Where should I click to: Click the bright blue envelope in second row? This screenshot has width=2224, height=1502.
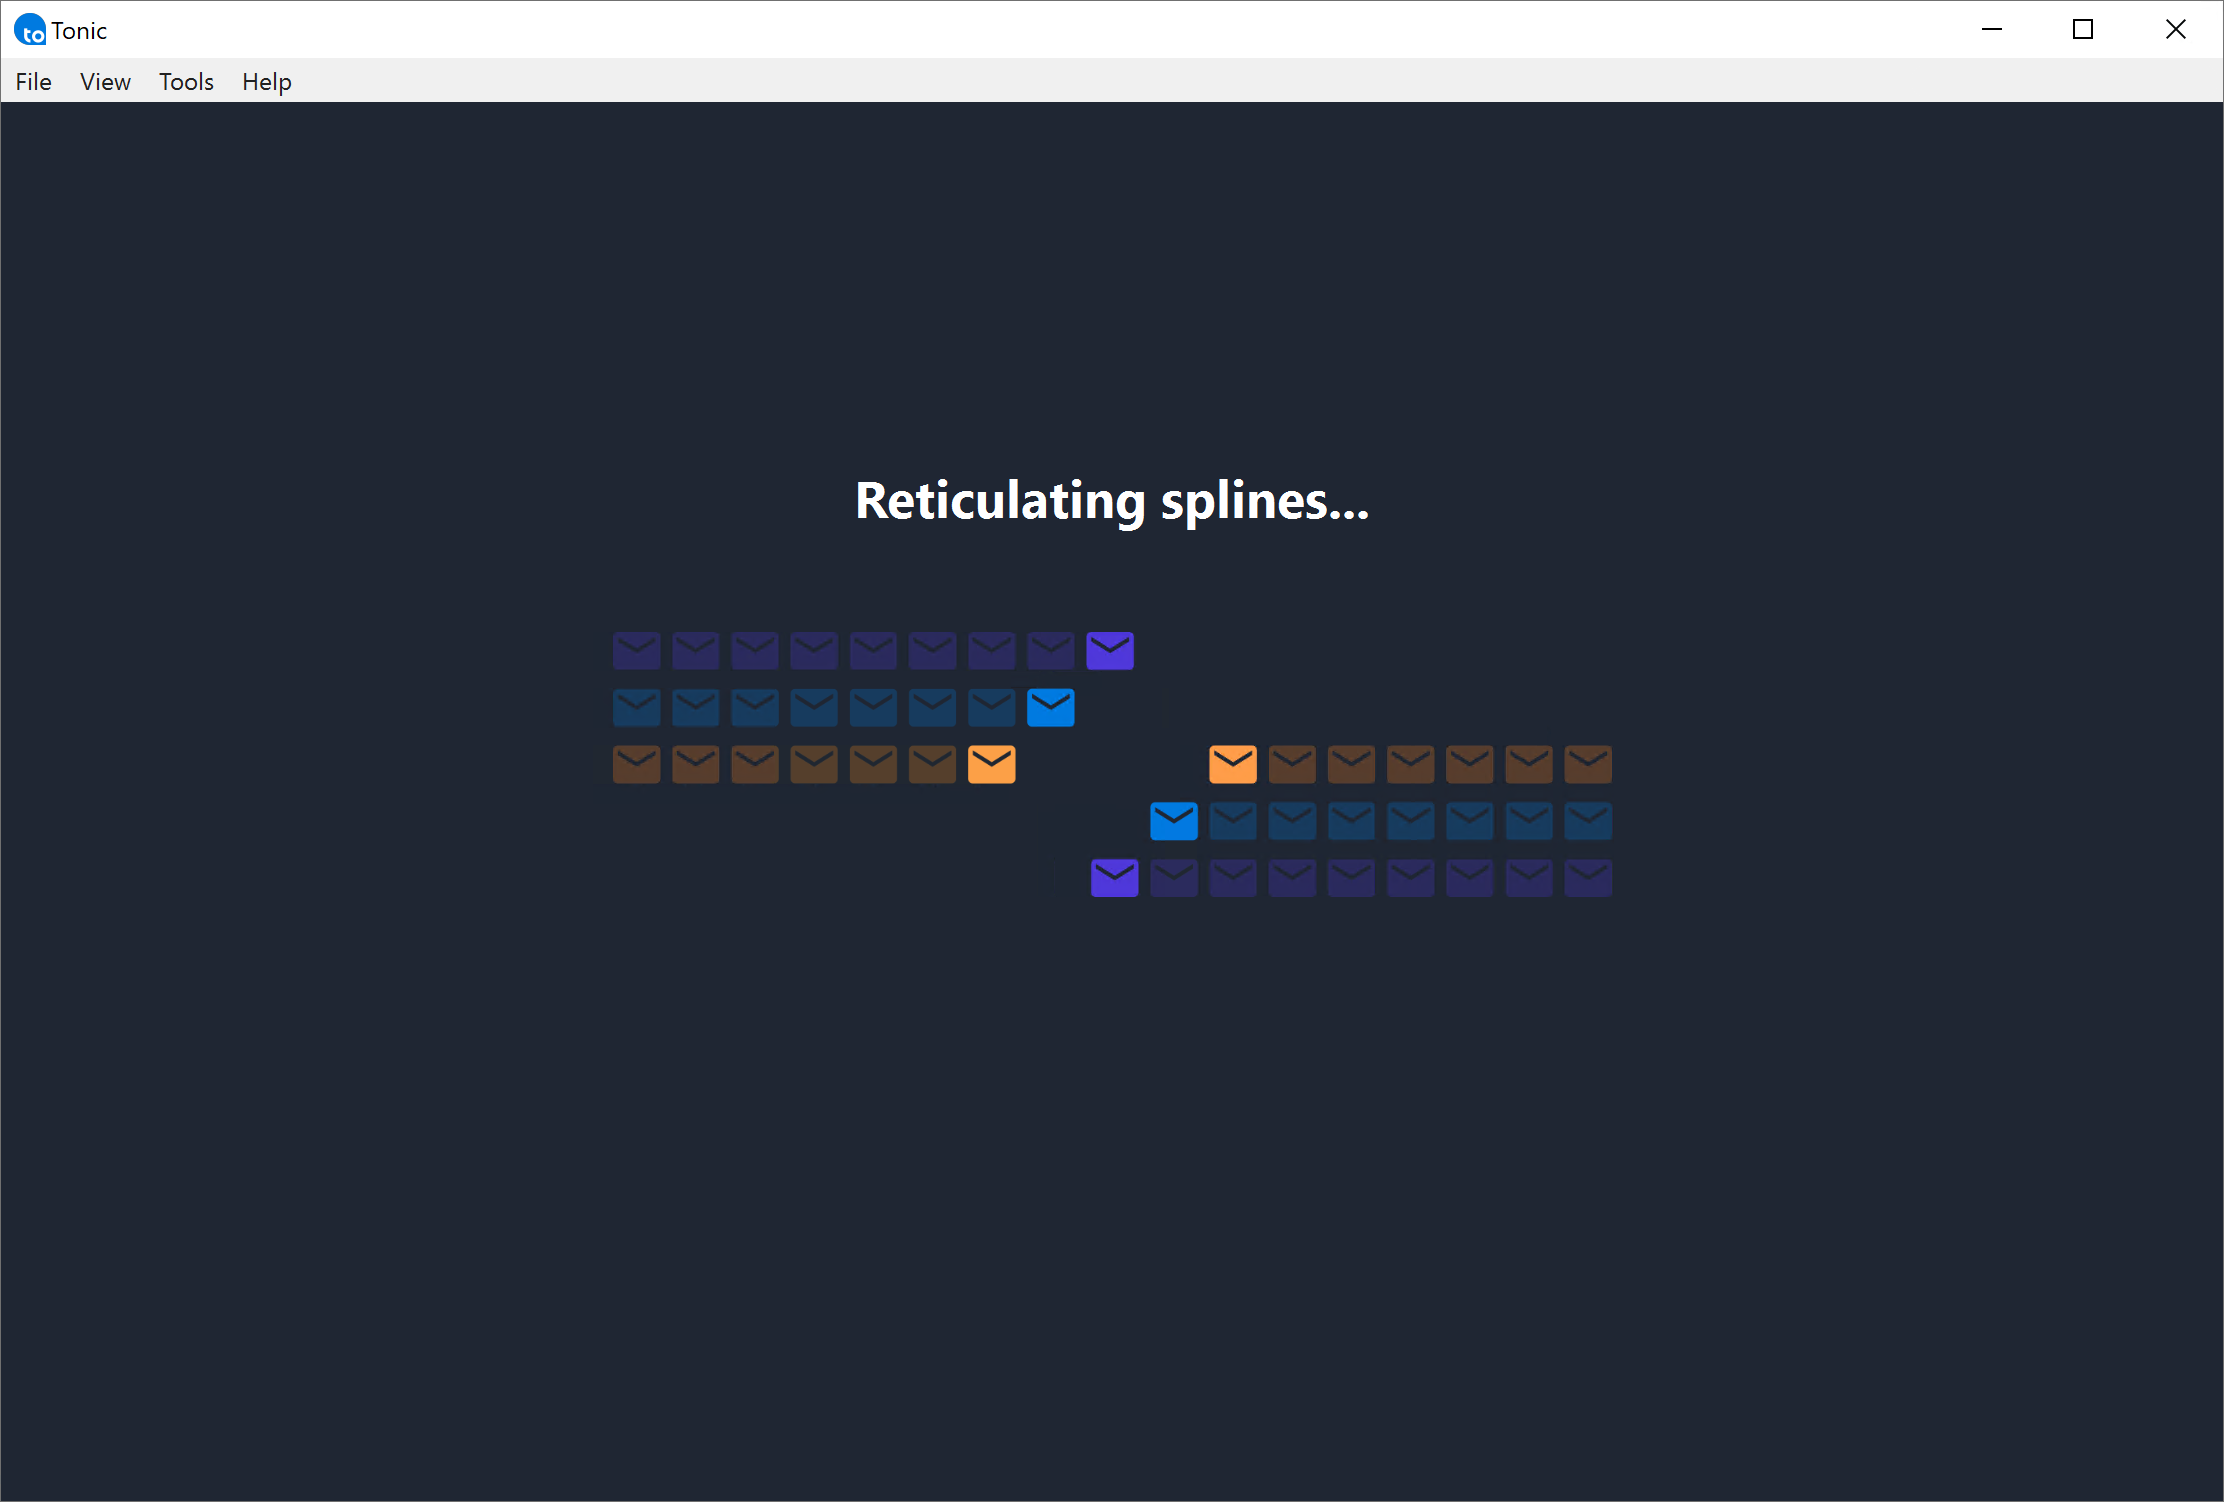(1051, 707)
